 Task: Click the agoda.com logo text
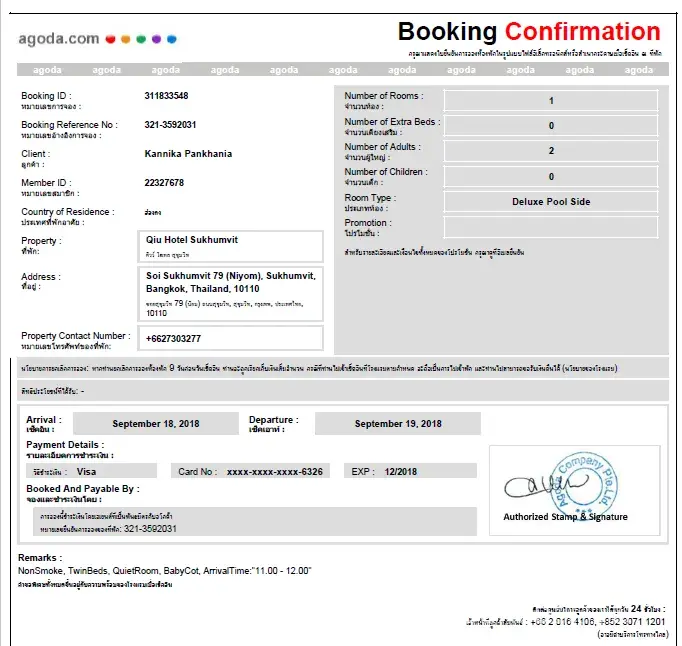[59, 39]
